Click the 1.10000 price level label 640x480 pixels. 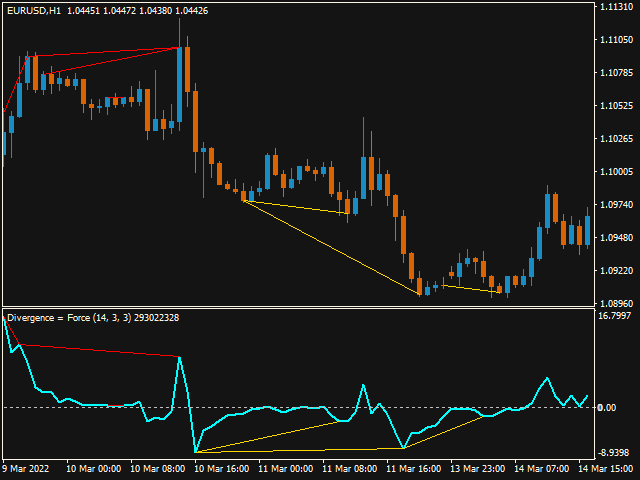click(615, 171)
